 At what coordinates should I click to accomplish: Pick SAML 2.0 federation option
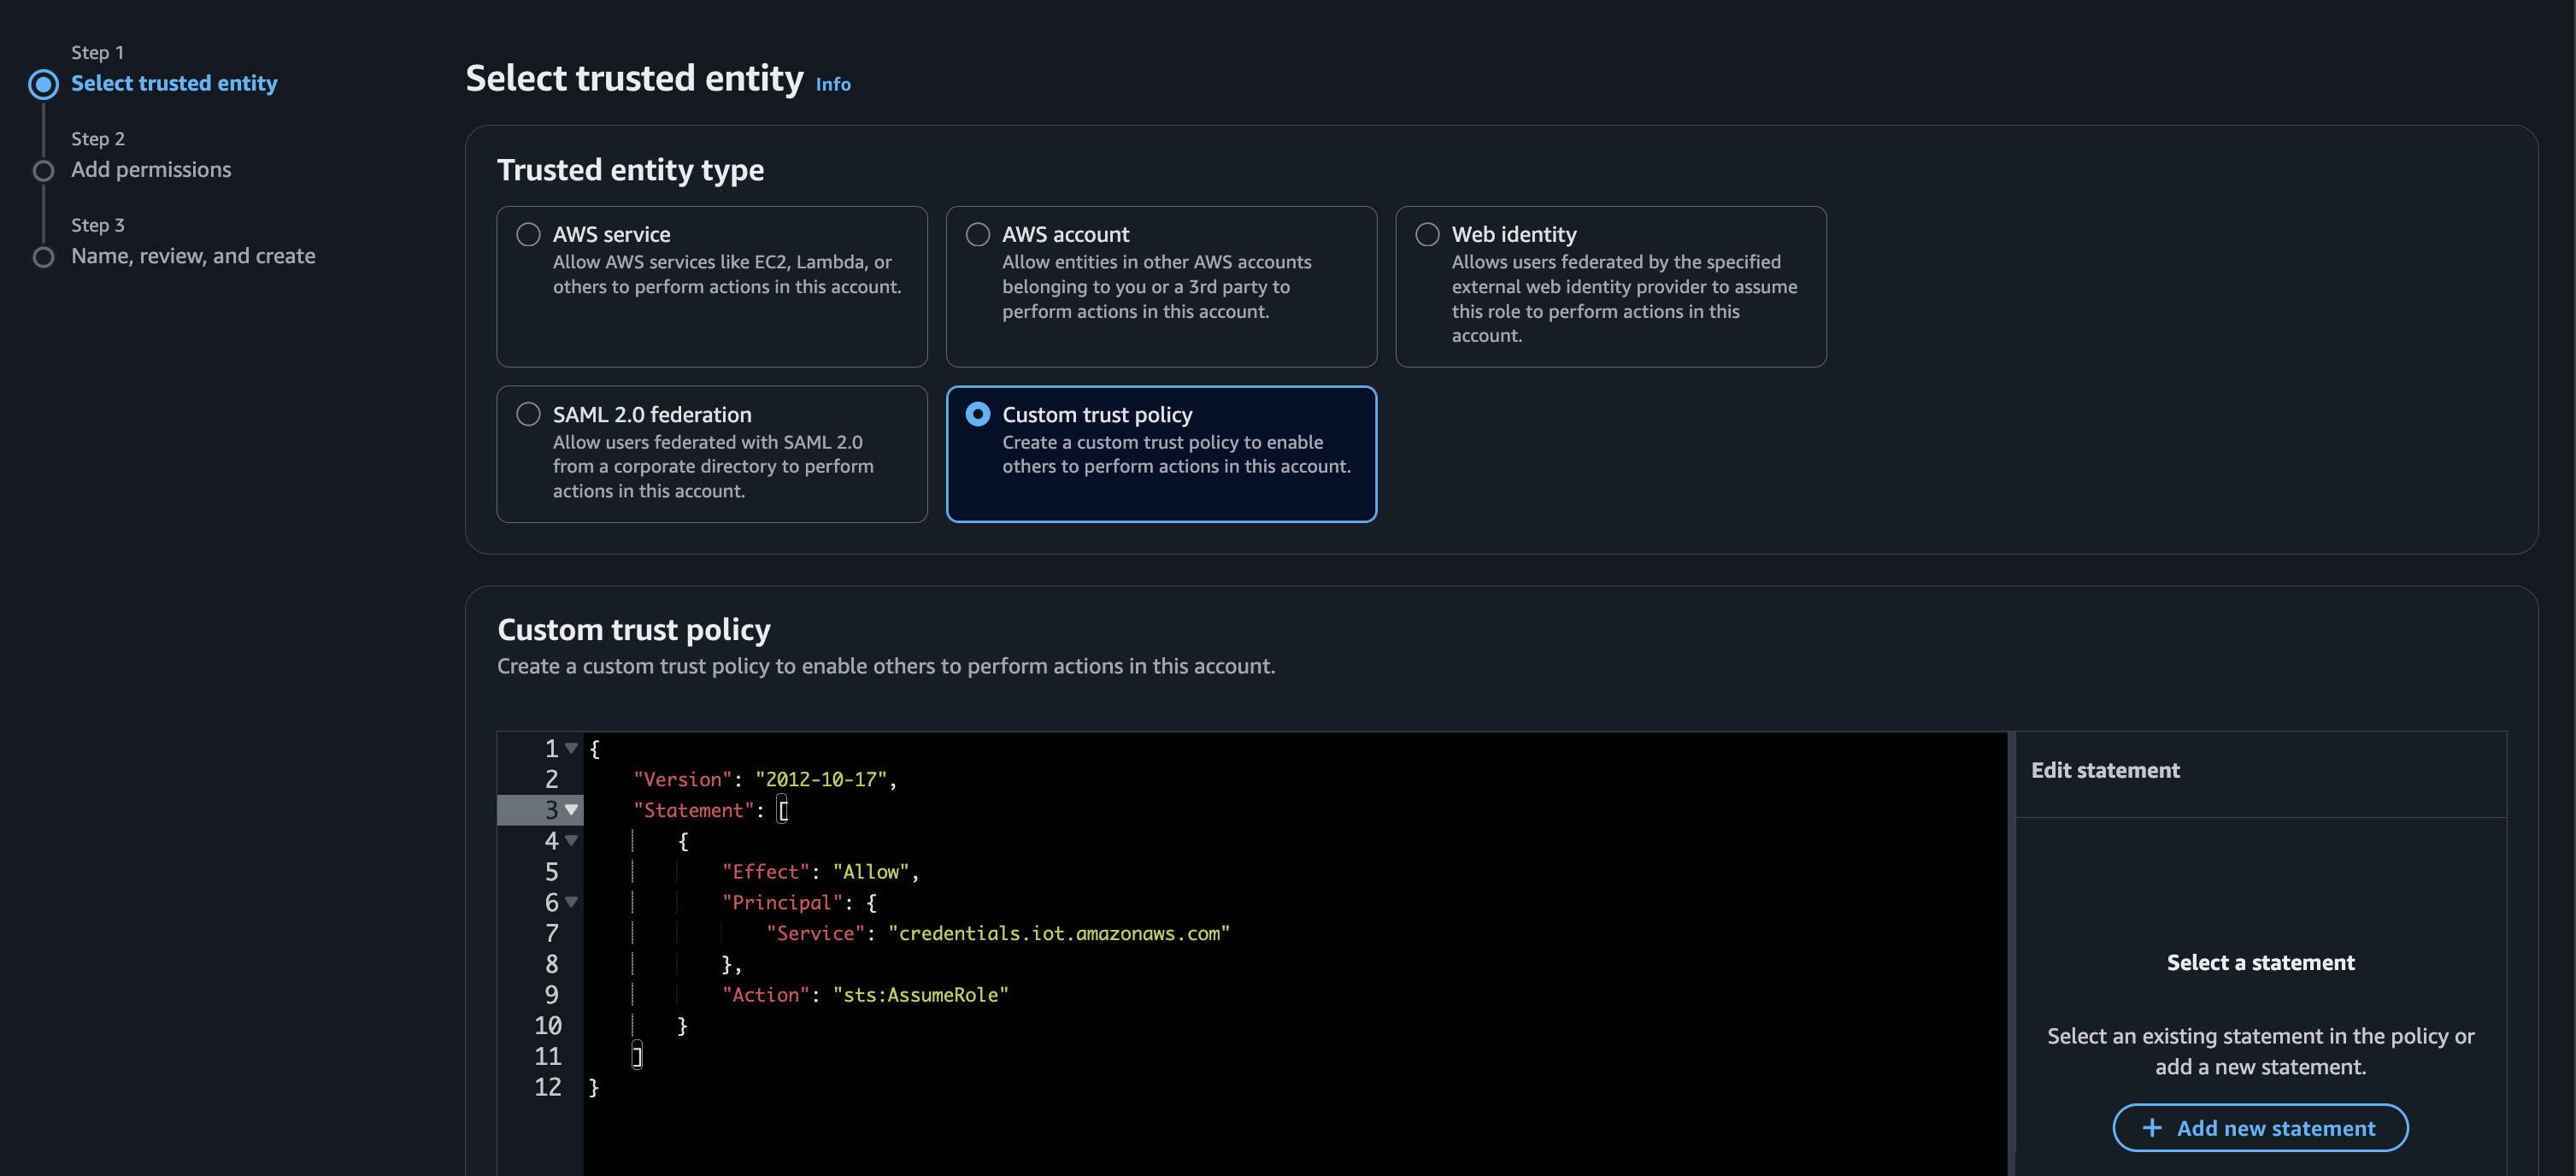tap(528, 414)
